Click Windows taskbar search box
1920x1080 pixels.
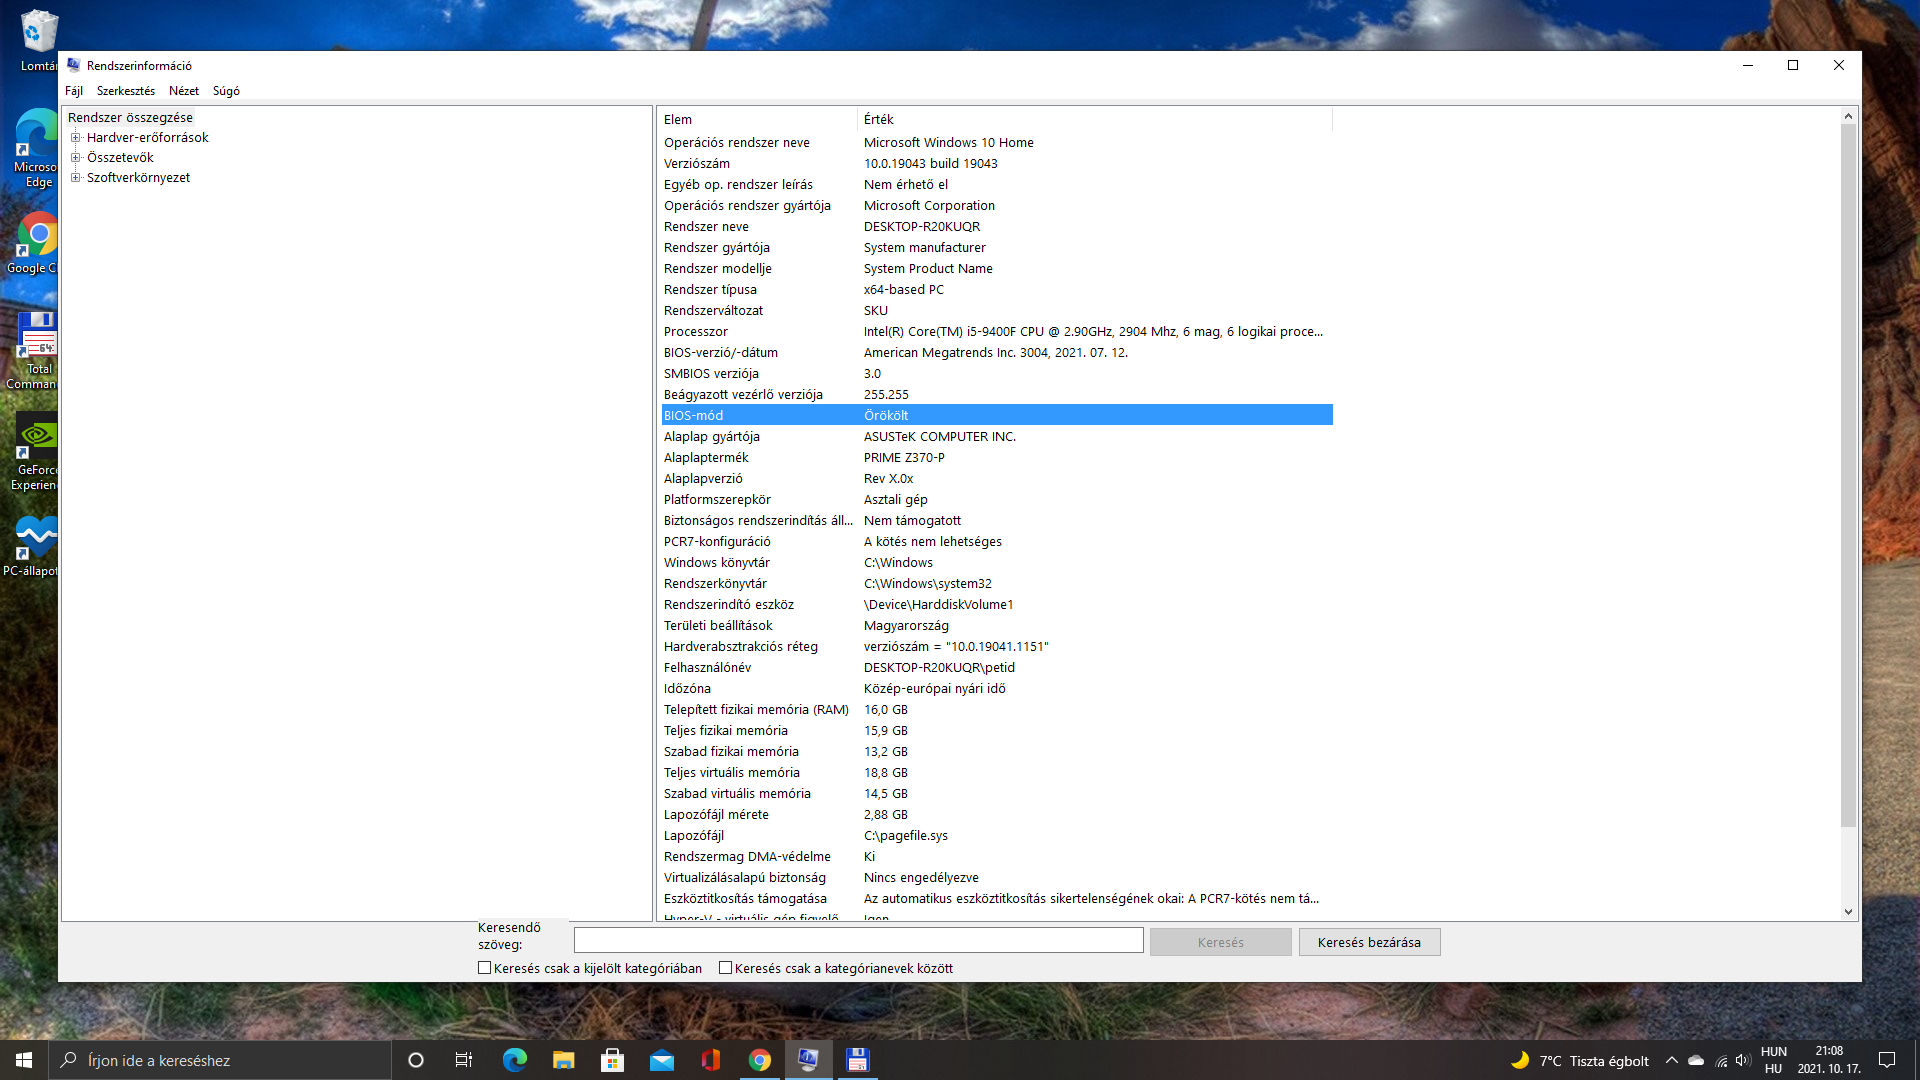(x=220, y=1060)
